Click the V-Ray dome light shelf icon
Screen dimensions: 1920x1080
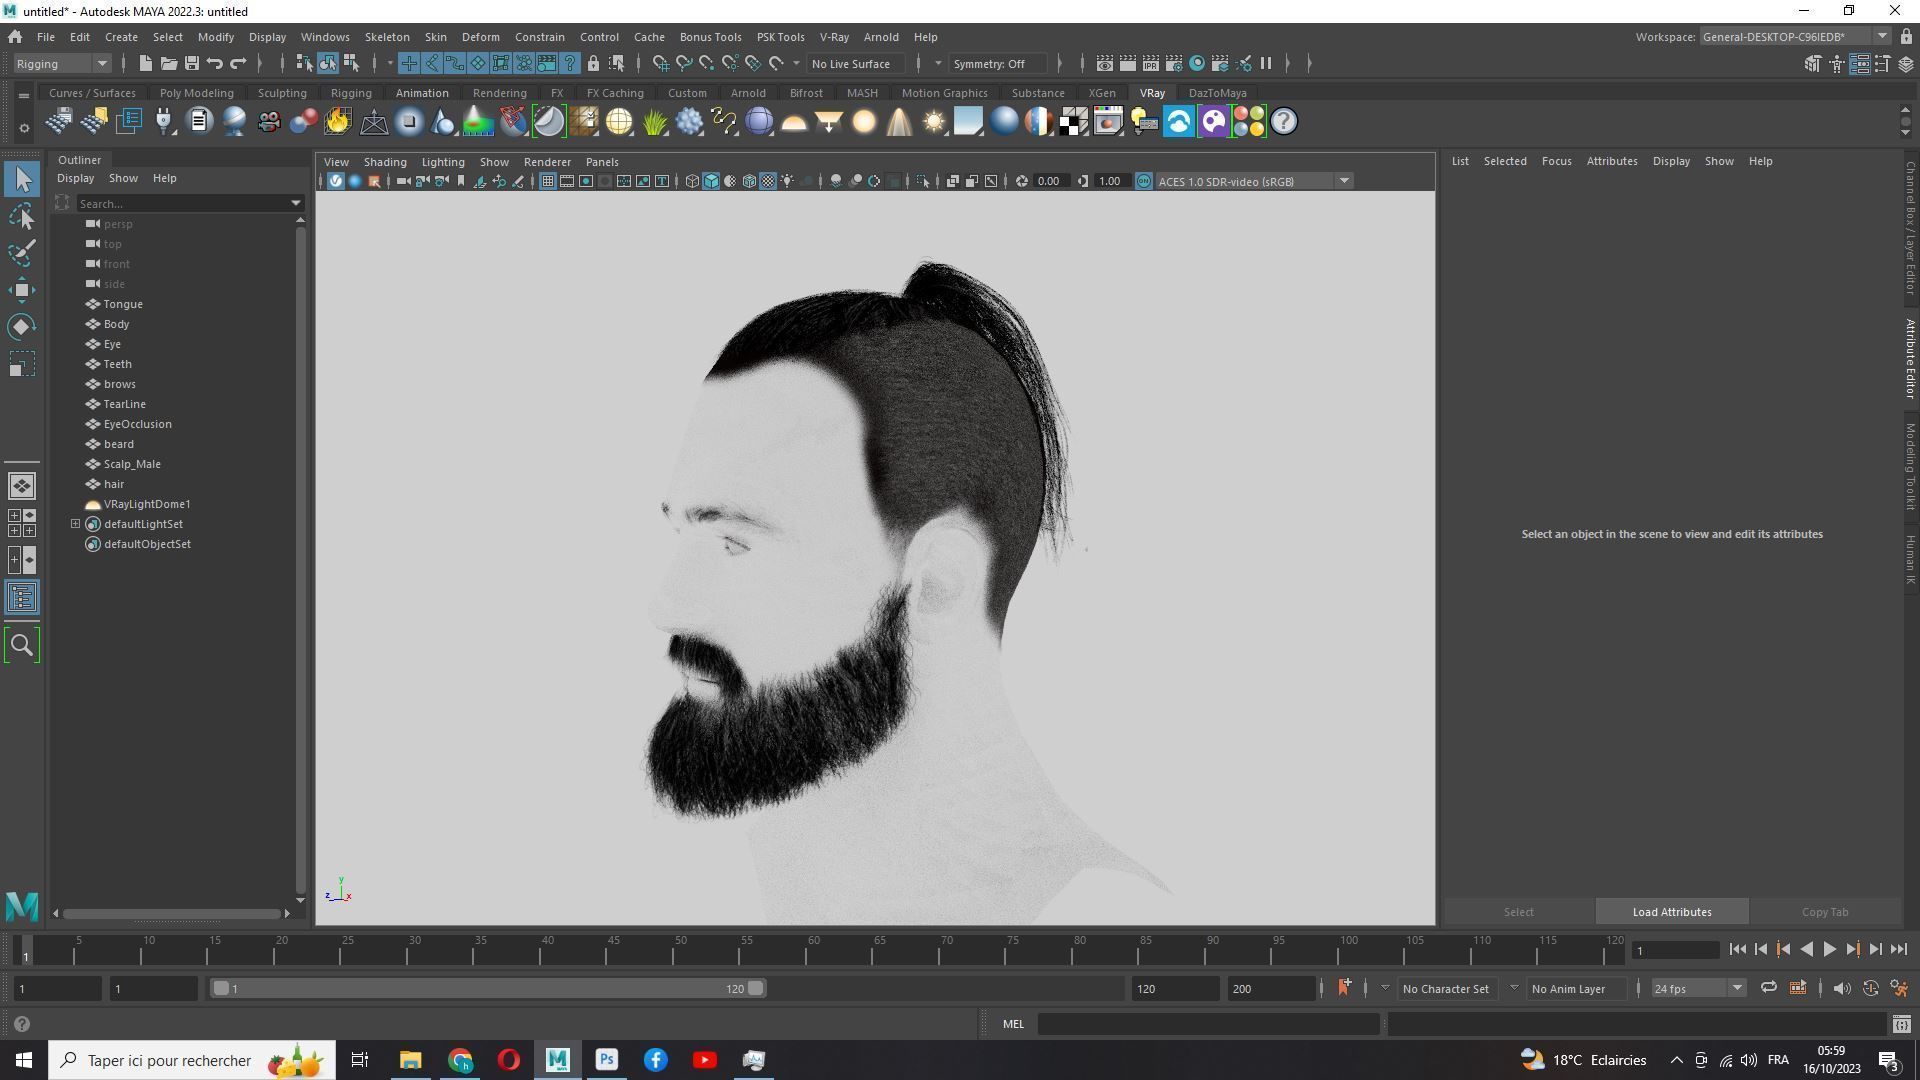click(x=794, y=122)
